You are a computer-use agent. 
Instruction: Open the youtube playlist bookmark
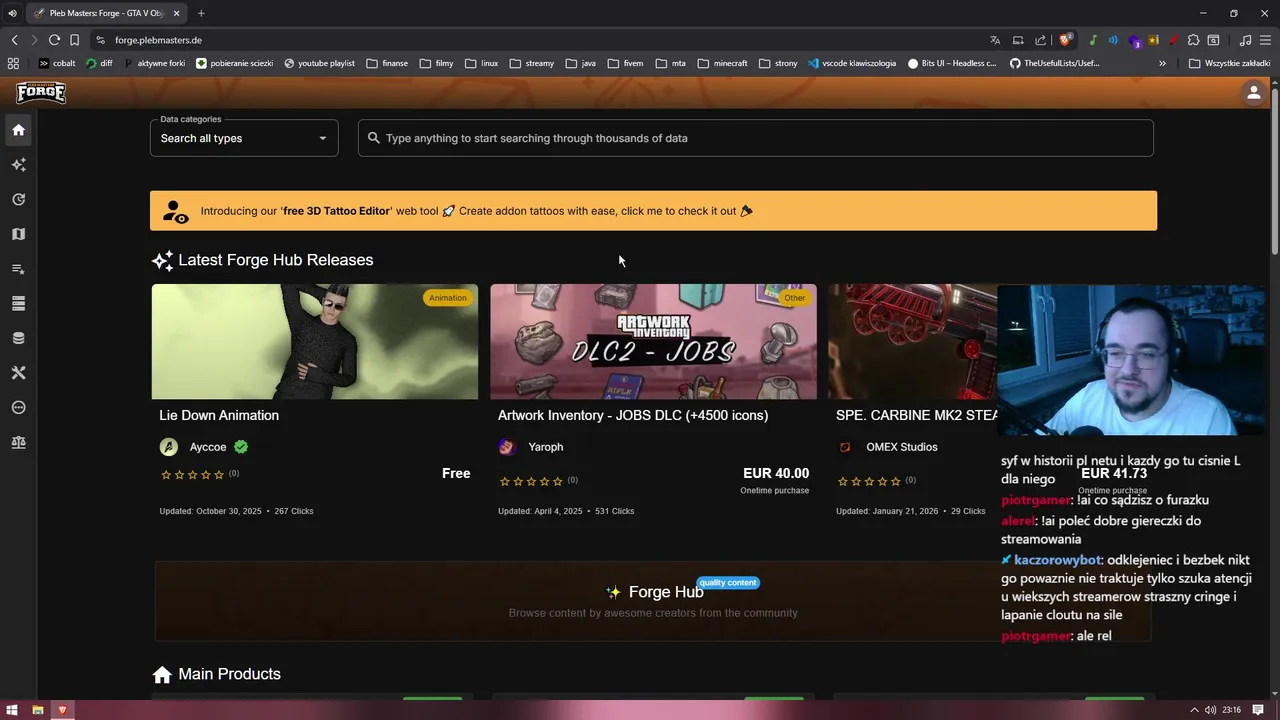point(319,63)
